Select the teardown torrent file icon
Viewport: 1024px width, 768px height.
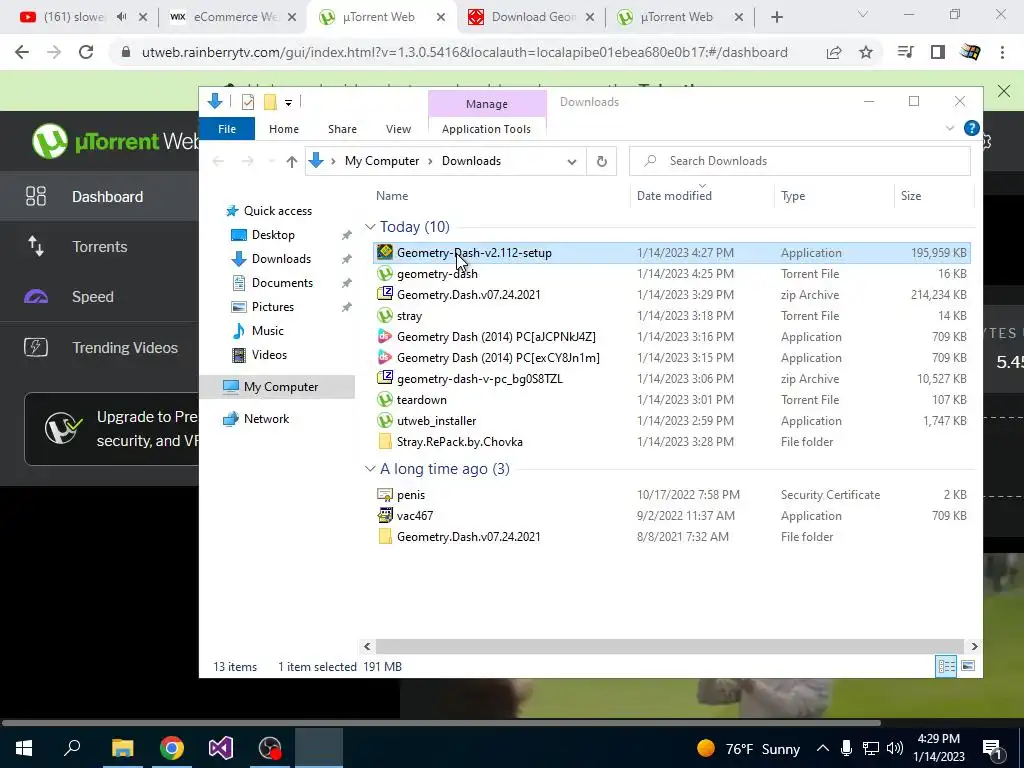(385, 400)
